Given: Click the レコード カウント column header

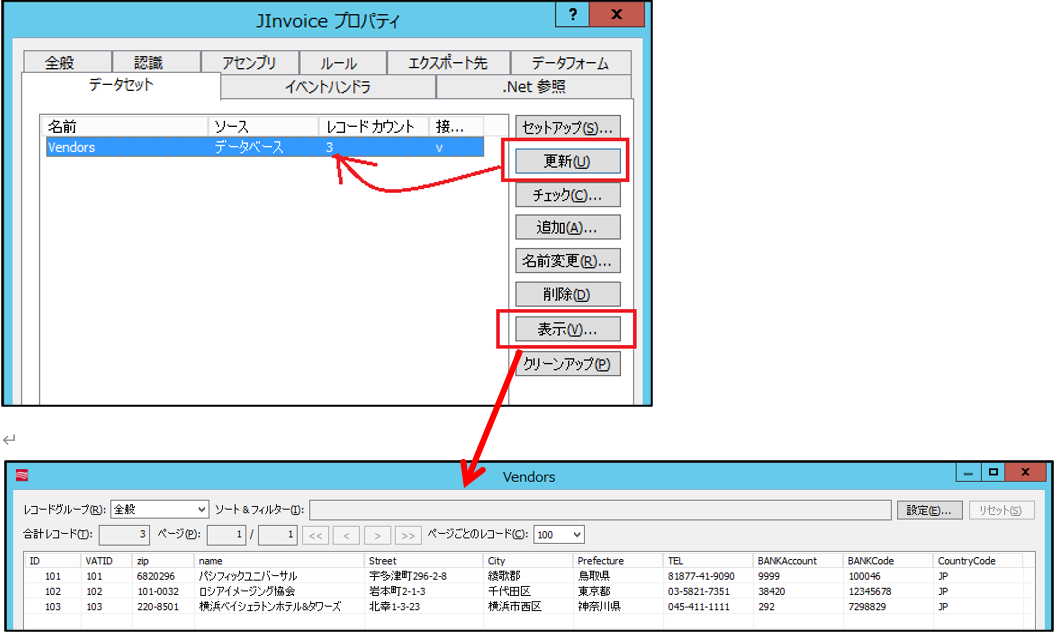Looking at the screenshot, I should (x=373, y=127).
